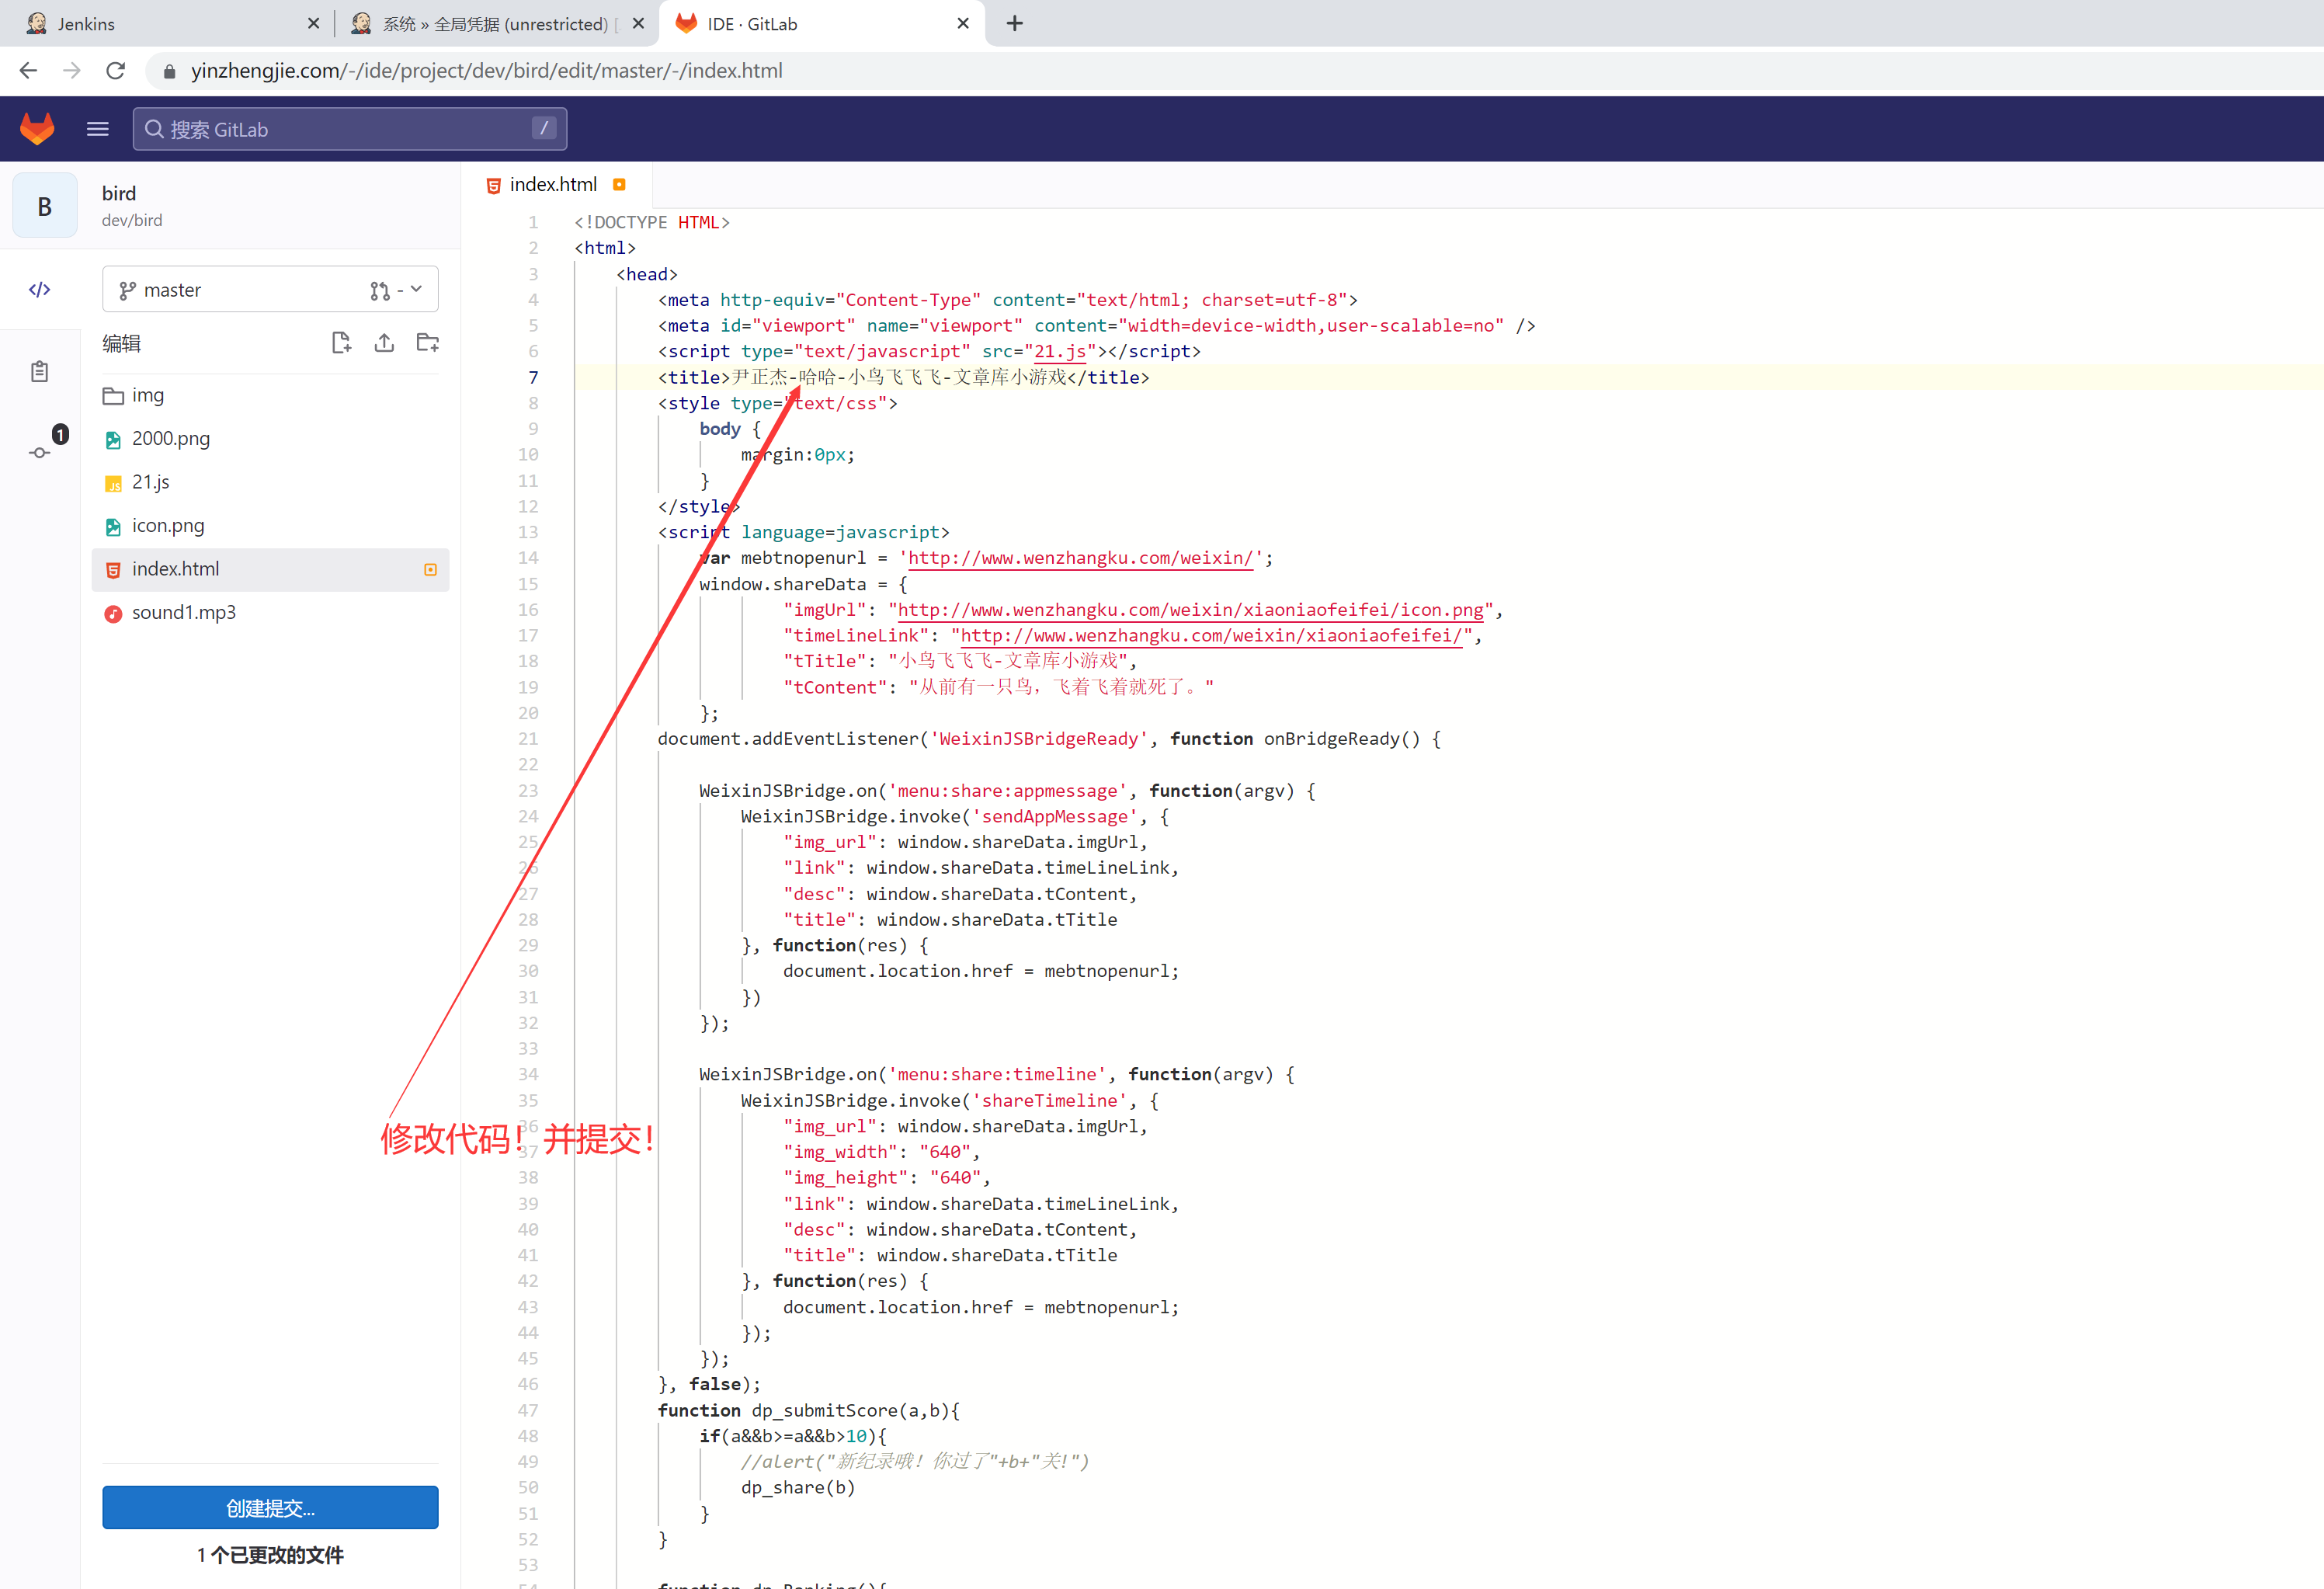Open the Review clipboard icon in sidebar
The height and width of the screenshot is (1589, 2324).
40,372
